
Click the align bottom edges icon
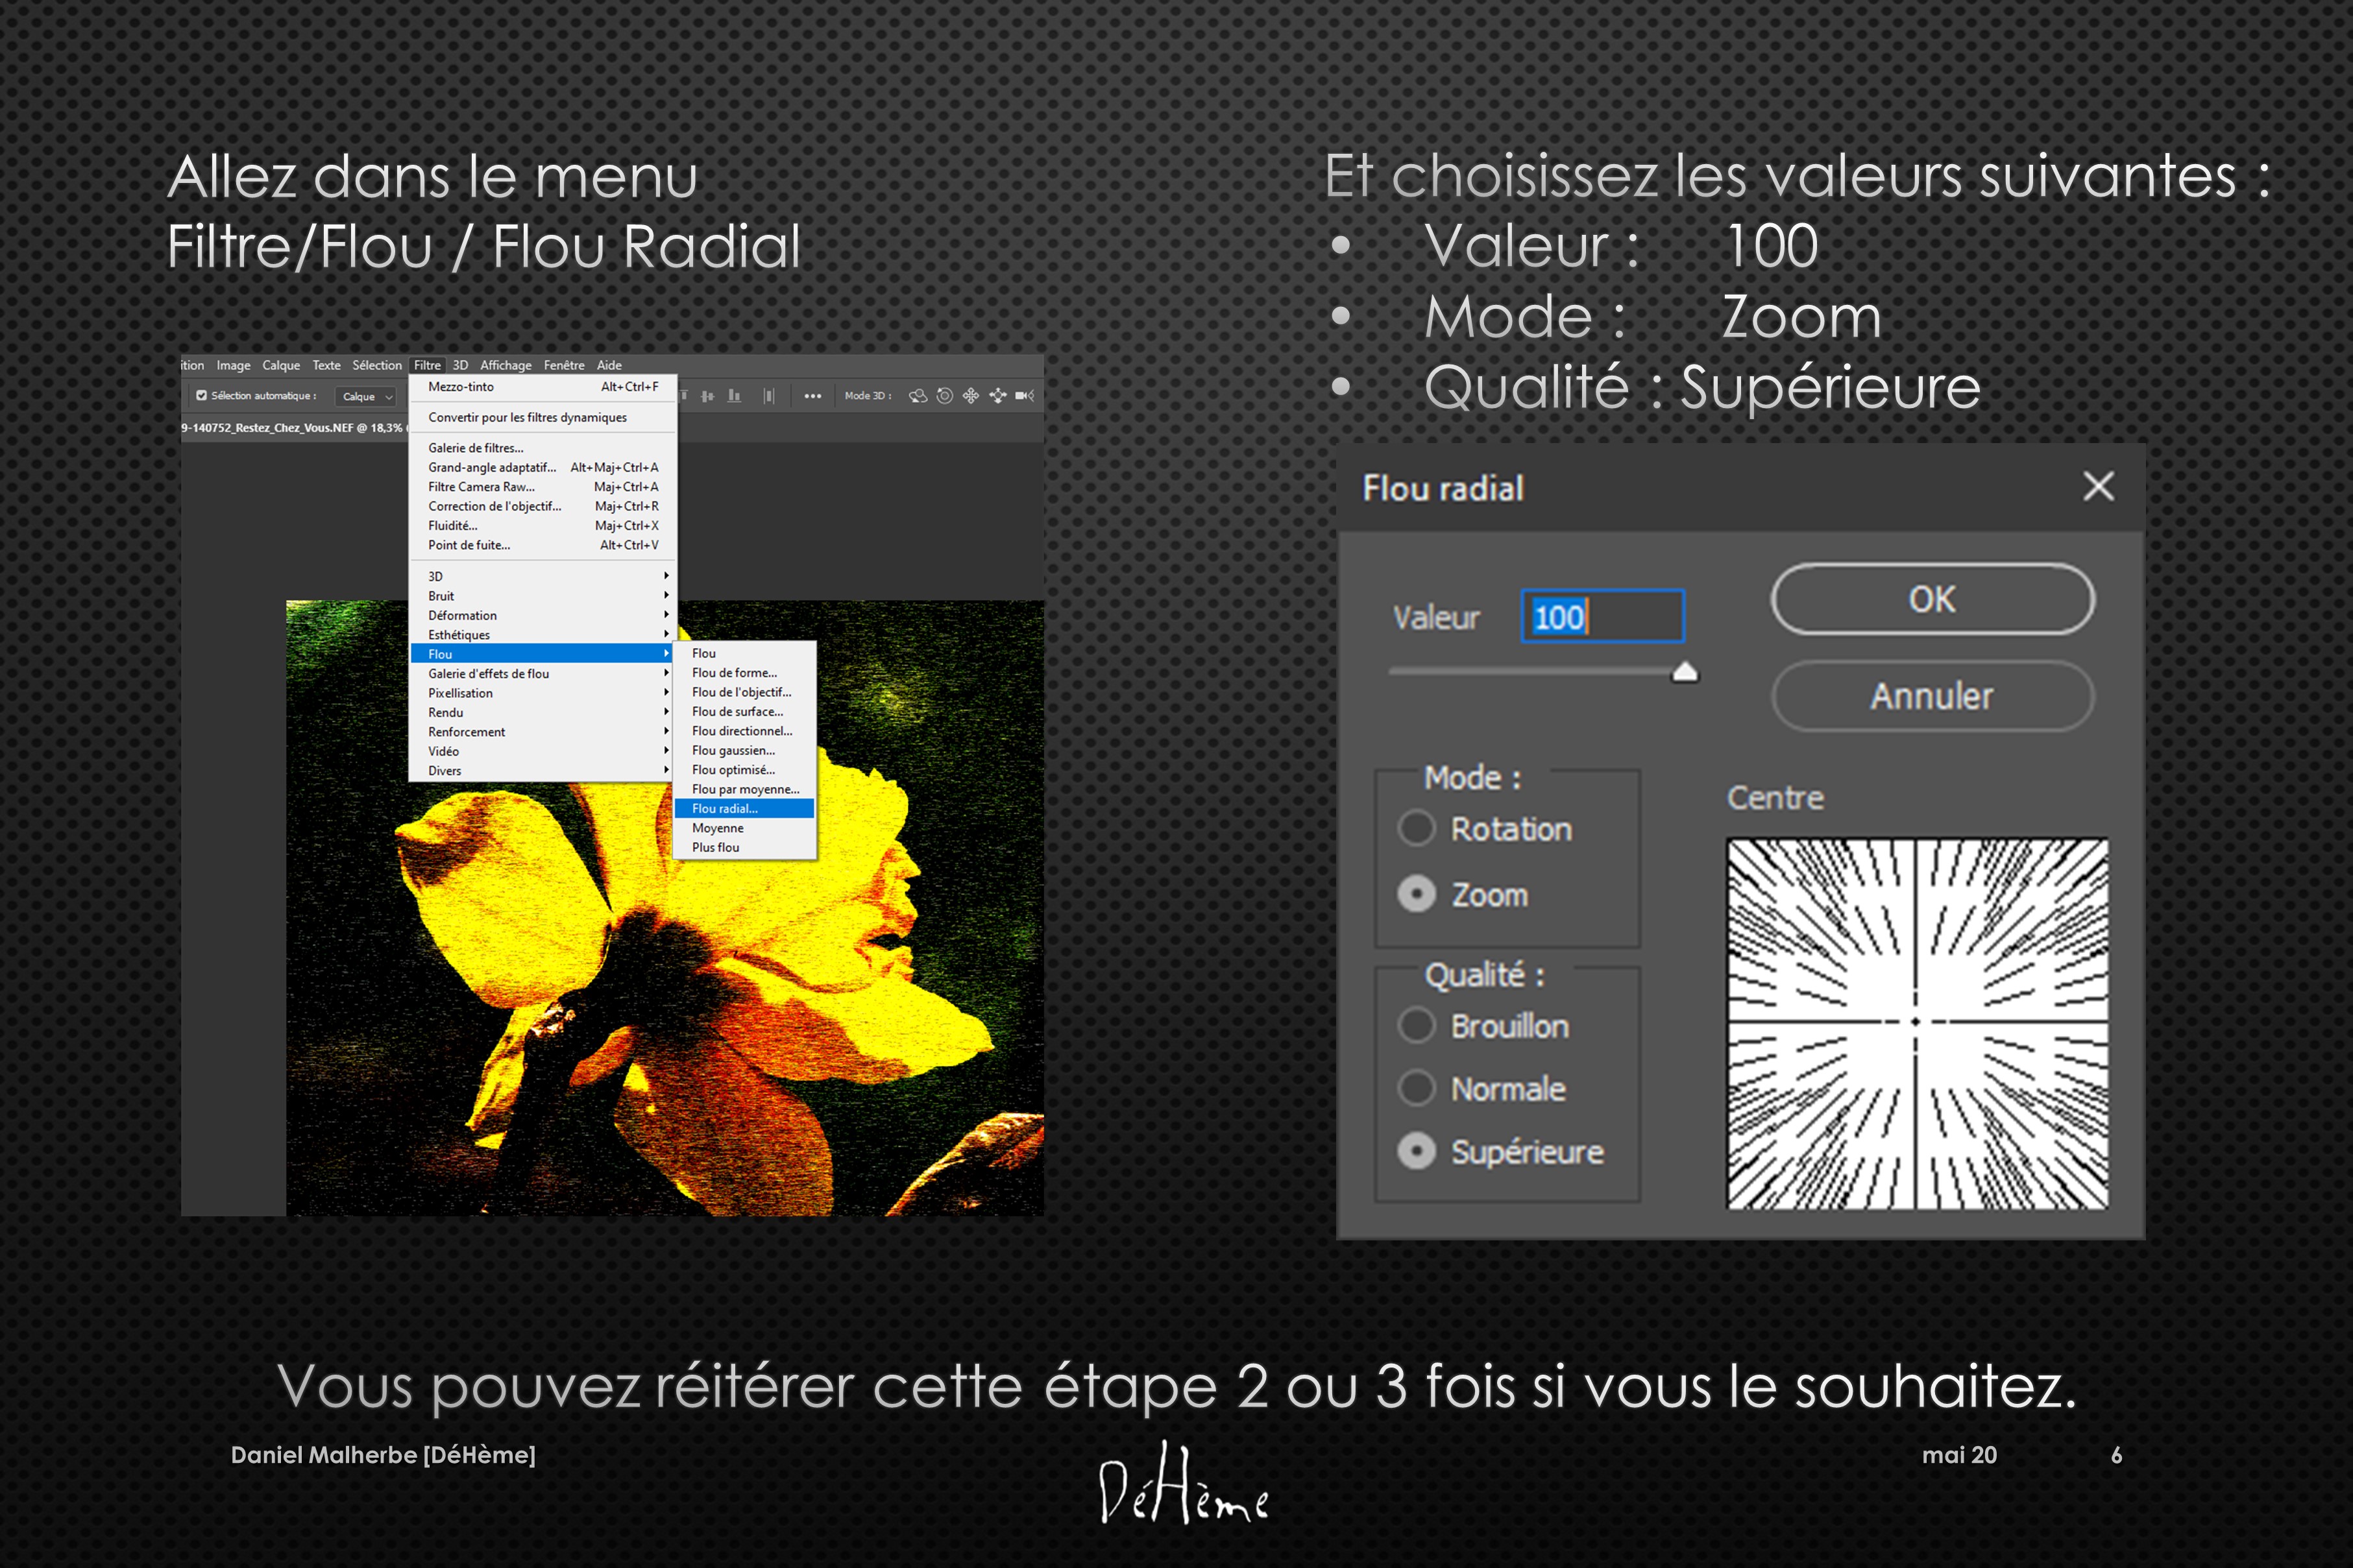tap(735, 396)
